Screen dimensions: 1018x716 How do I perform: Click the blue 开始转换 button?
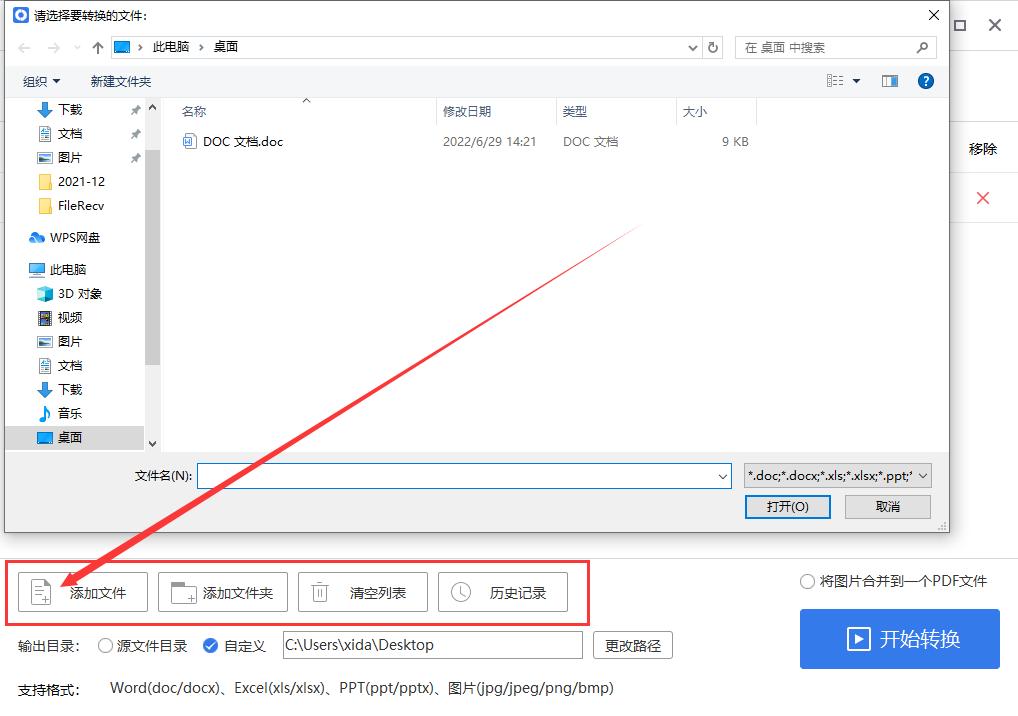click(x=898, y=639)
